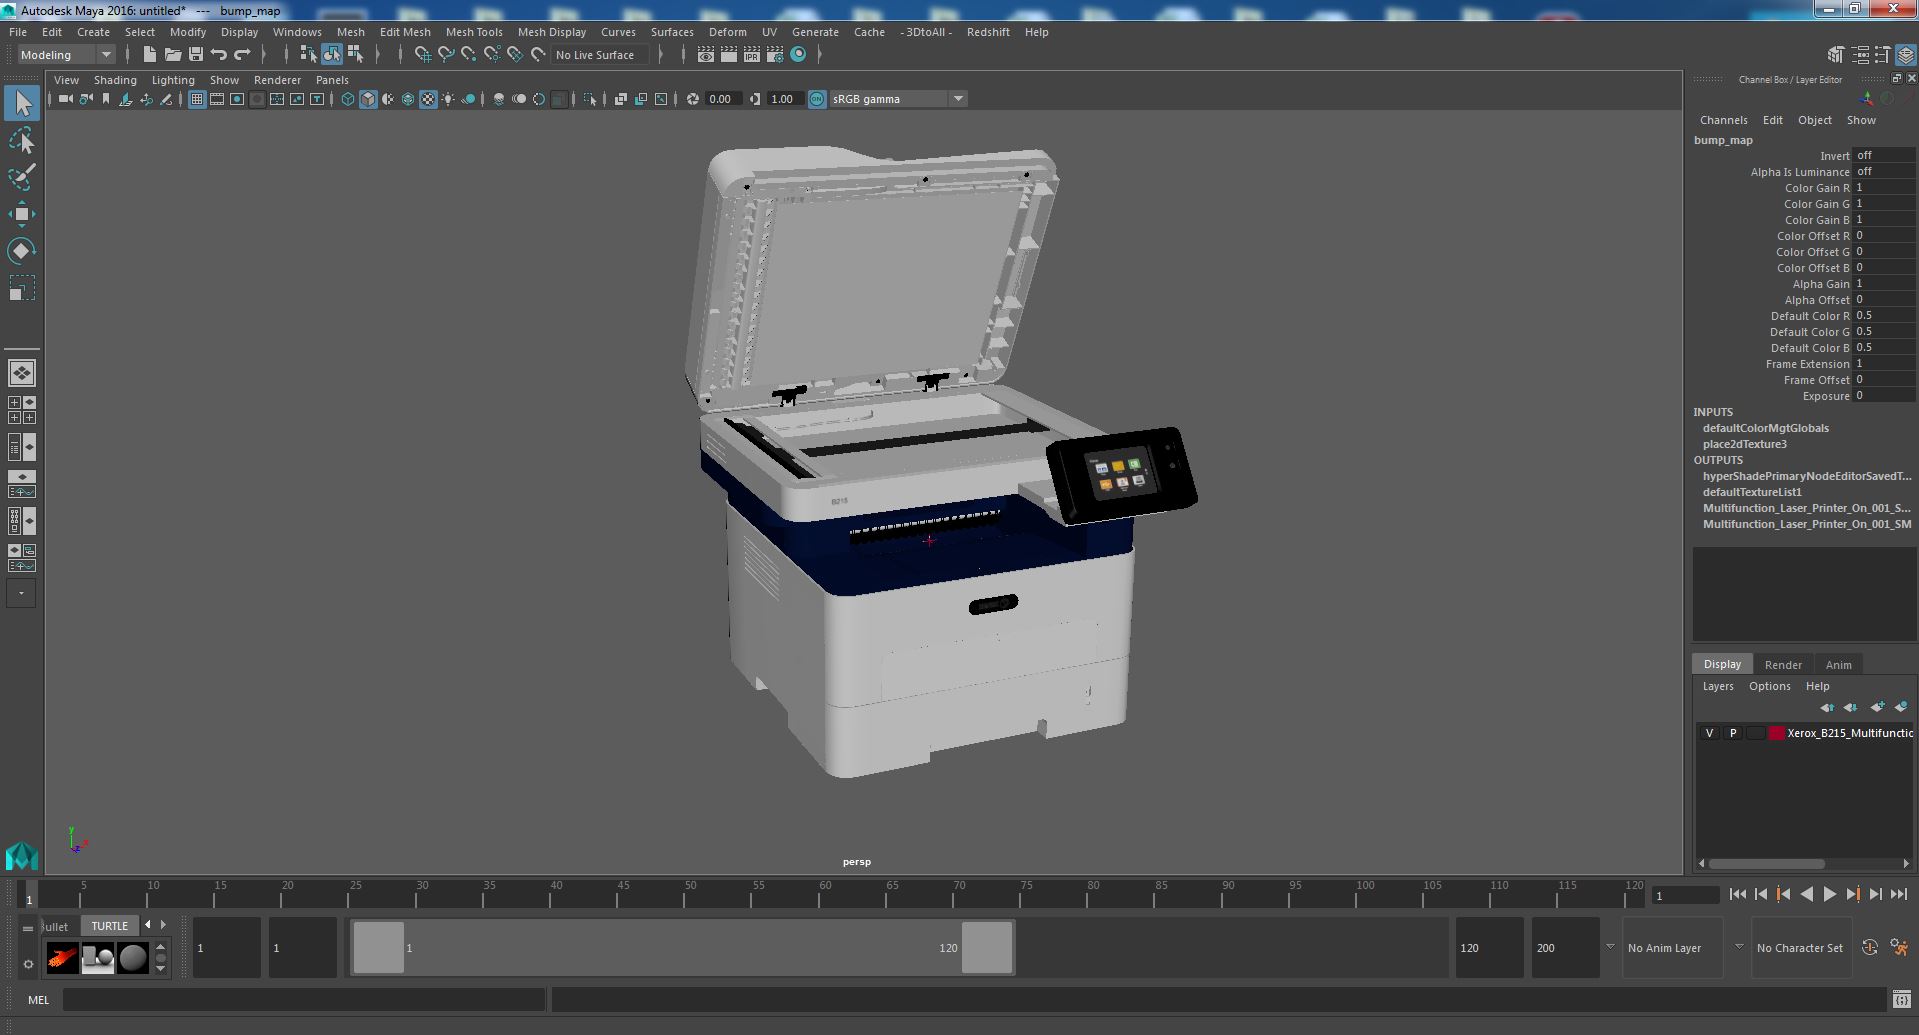Screen dimensions: 1919x1035
Task: Select the arrow Select tool
Action: (x=22, y=102)
